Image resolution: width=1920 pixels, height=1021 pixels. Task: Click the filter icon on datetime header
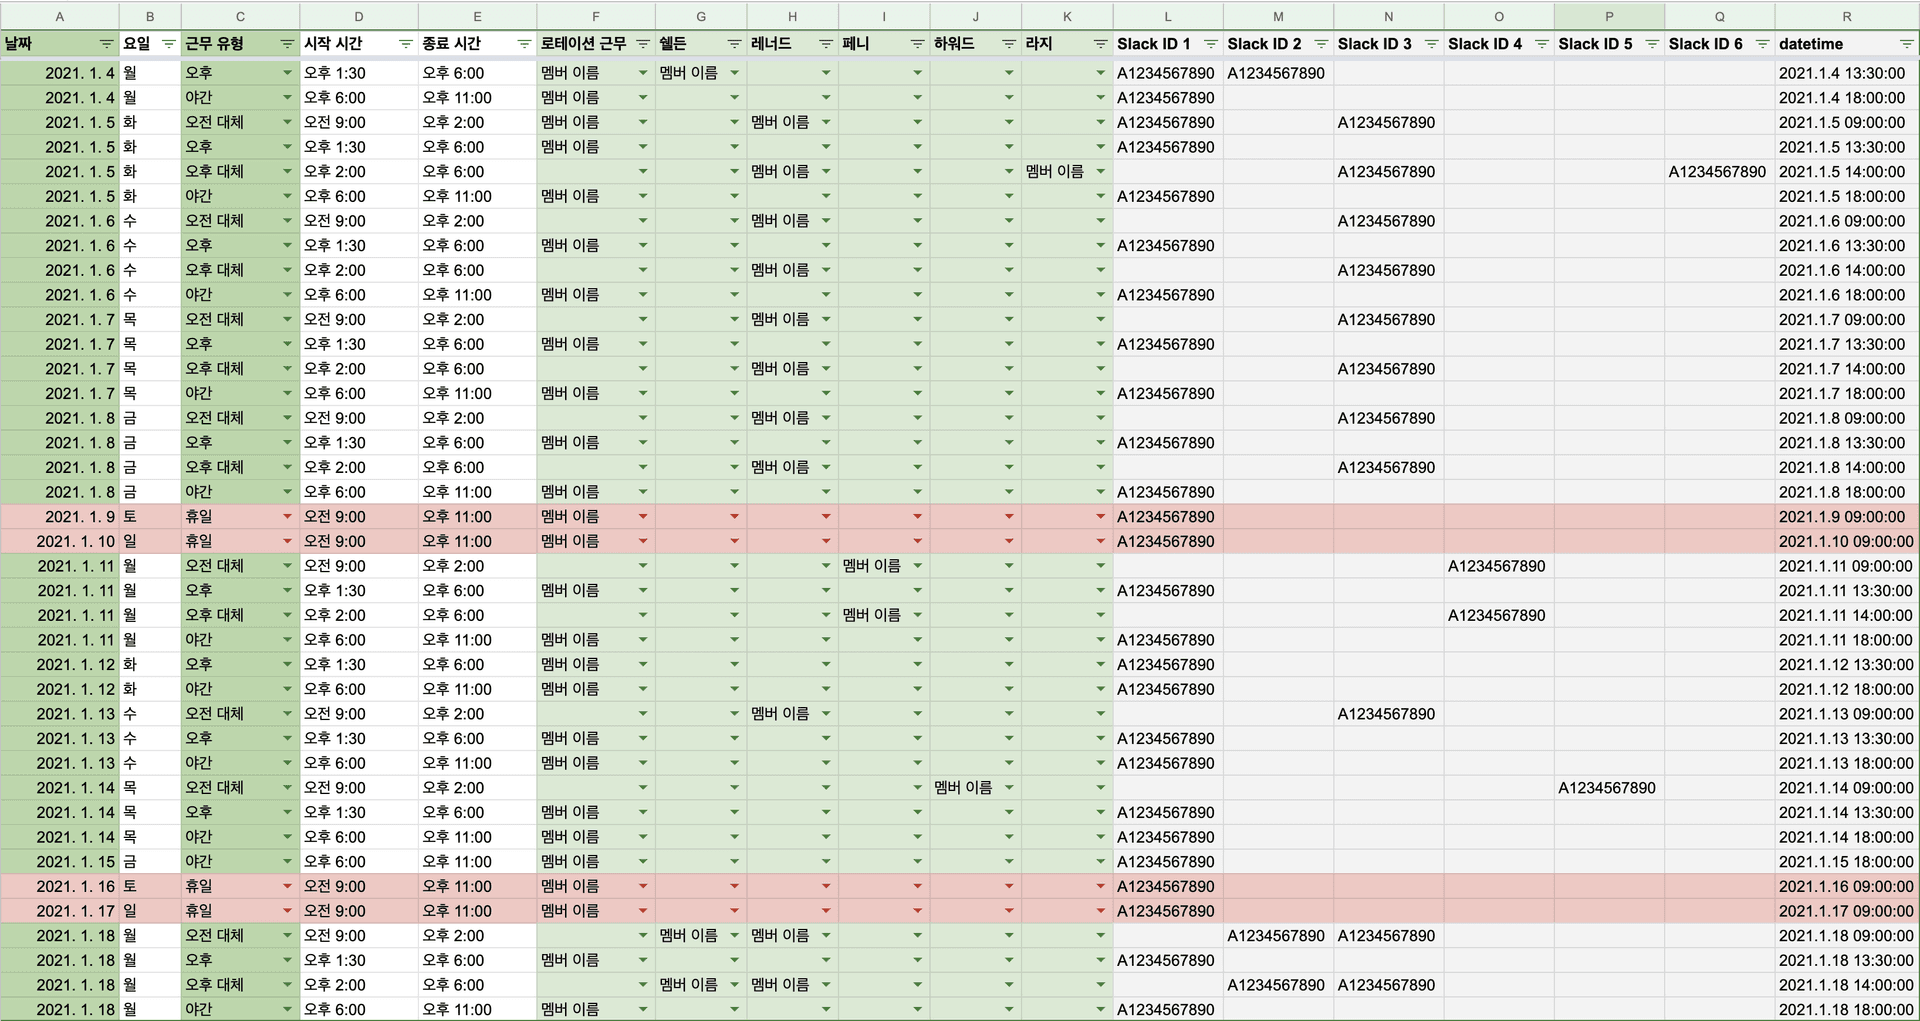point(1906,44)
